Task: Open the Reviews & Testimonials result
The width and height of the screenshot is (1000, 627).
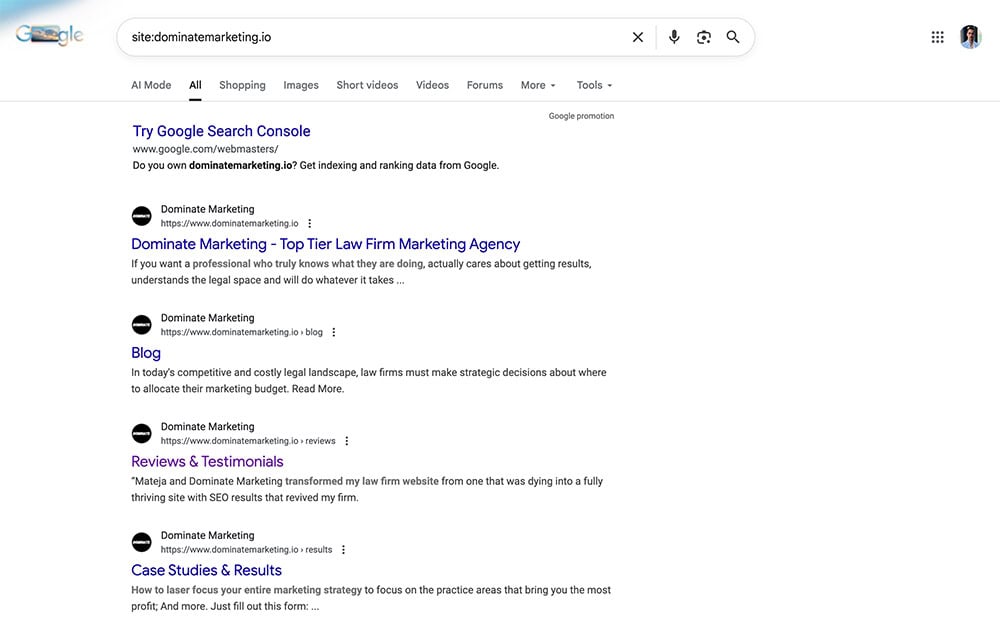Action: point(207,461)
